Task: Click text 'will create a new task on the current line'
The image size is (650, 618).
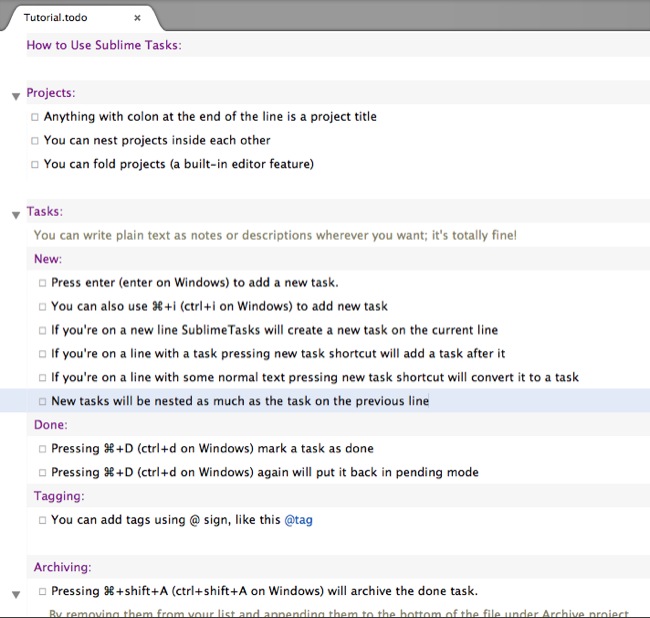Action: pyautogui.click(x=381, y=330)
